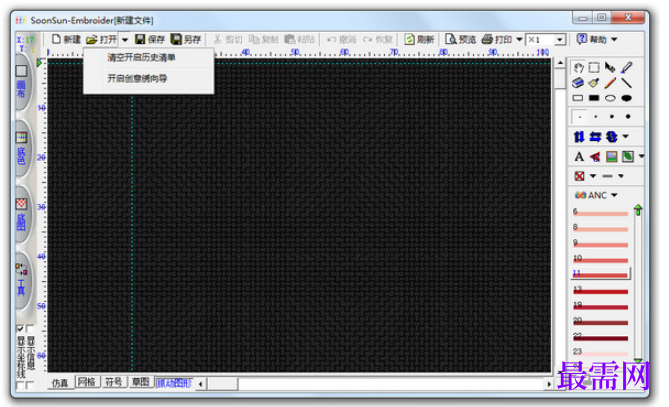Select the arrow pointer tool
Viewport: 669px width, 407px height.
click(610, 67)
